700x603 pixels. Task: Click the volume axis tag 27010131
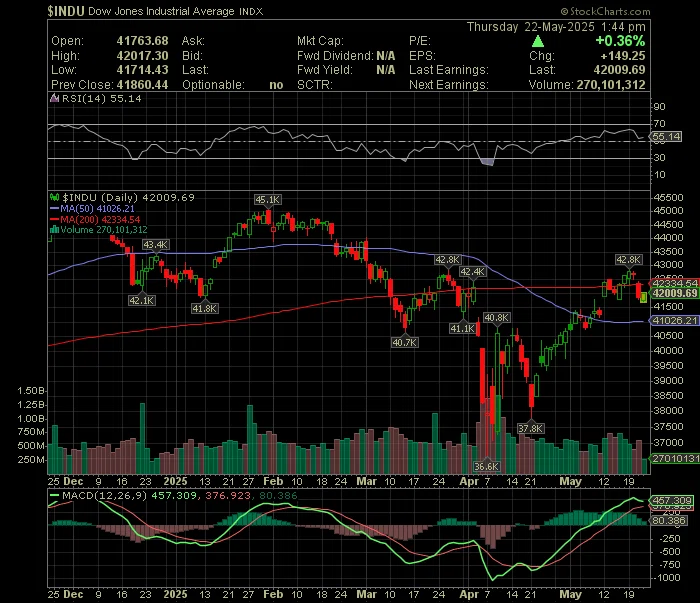tap(675, 458)
